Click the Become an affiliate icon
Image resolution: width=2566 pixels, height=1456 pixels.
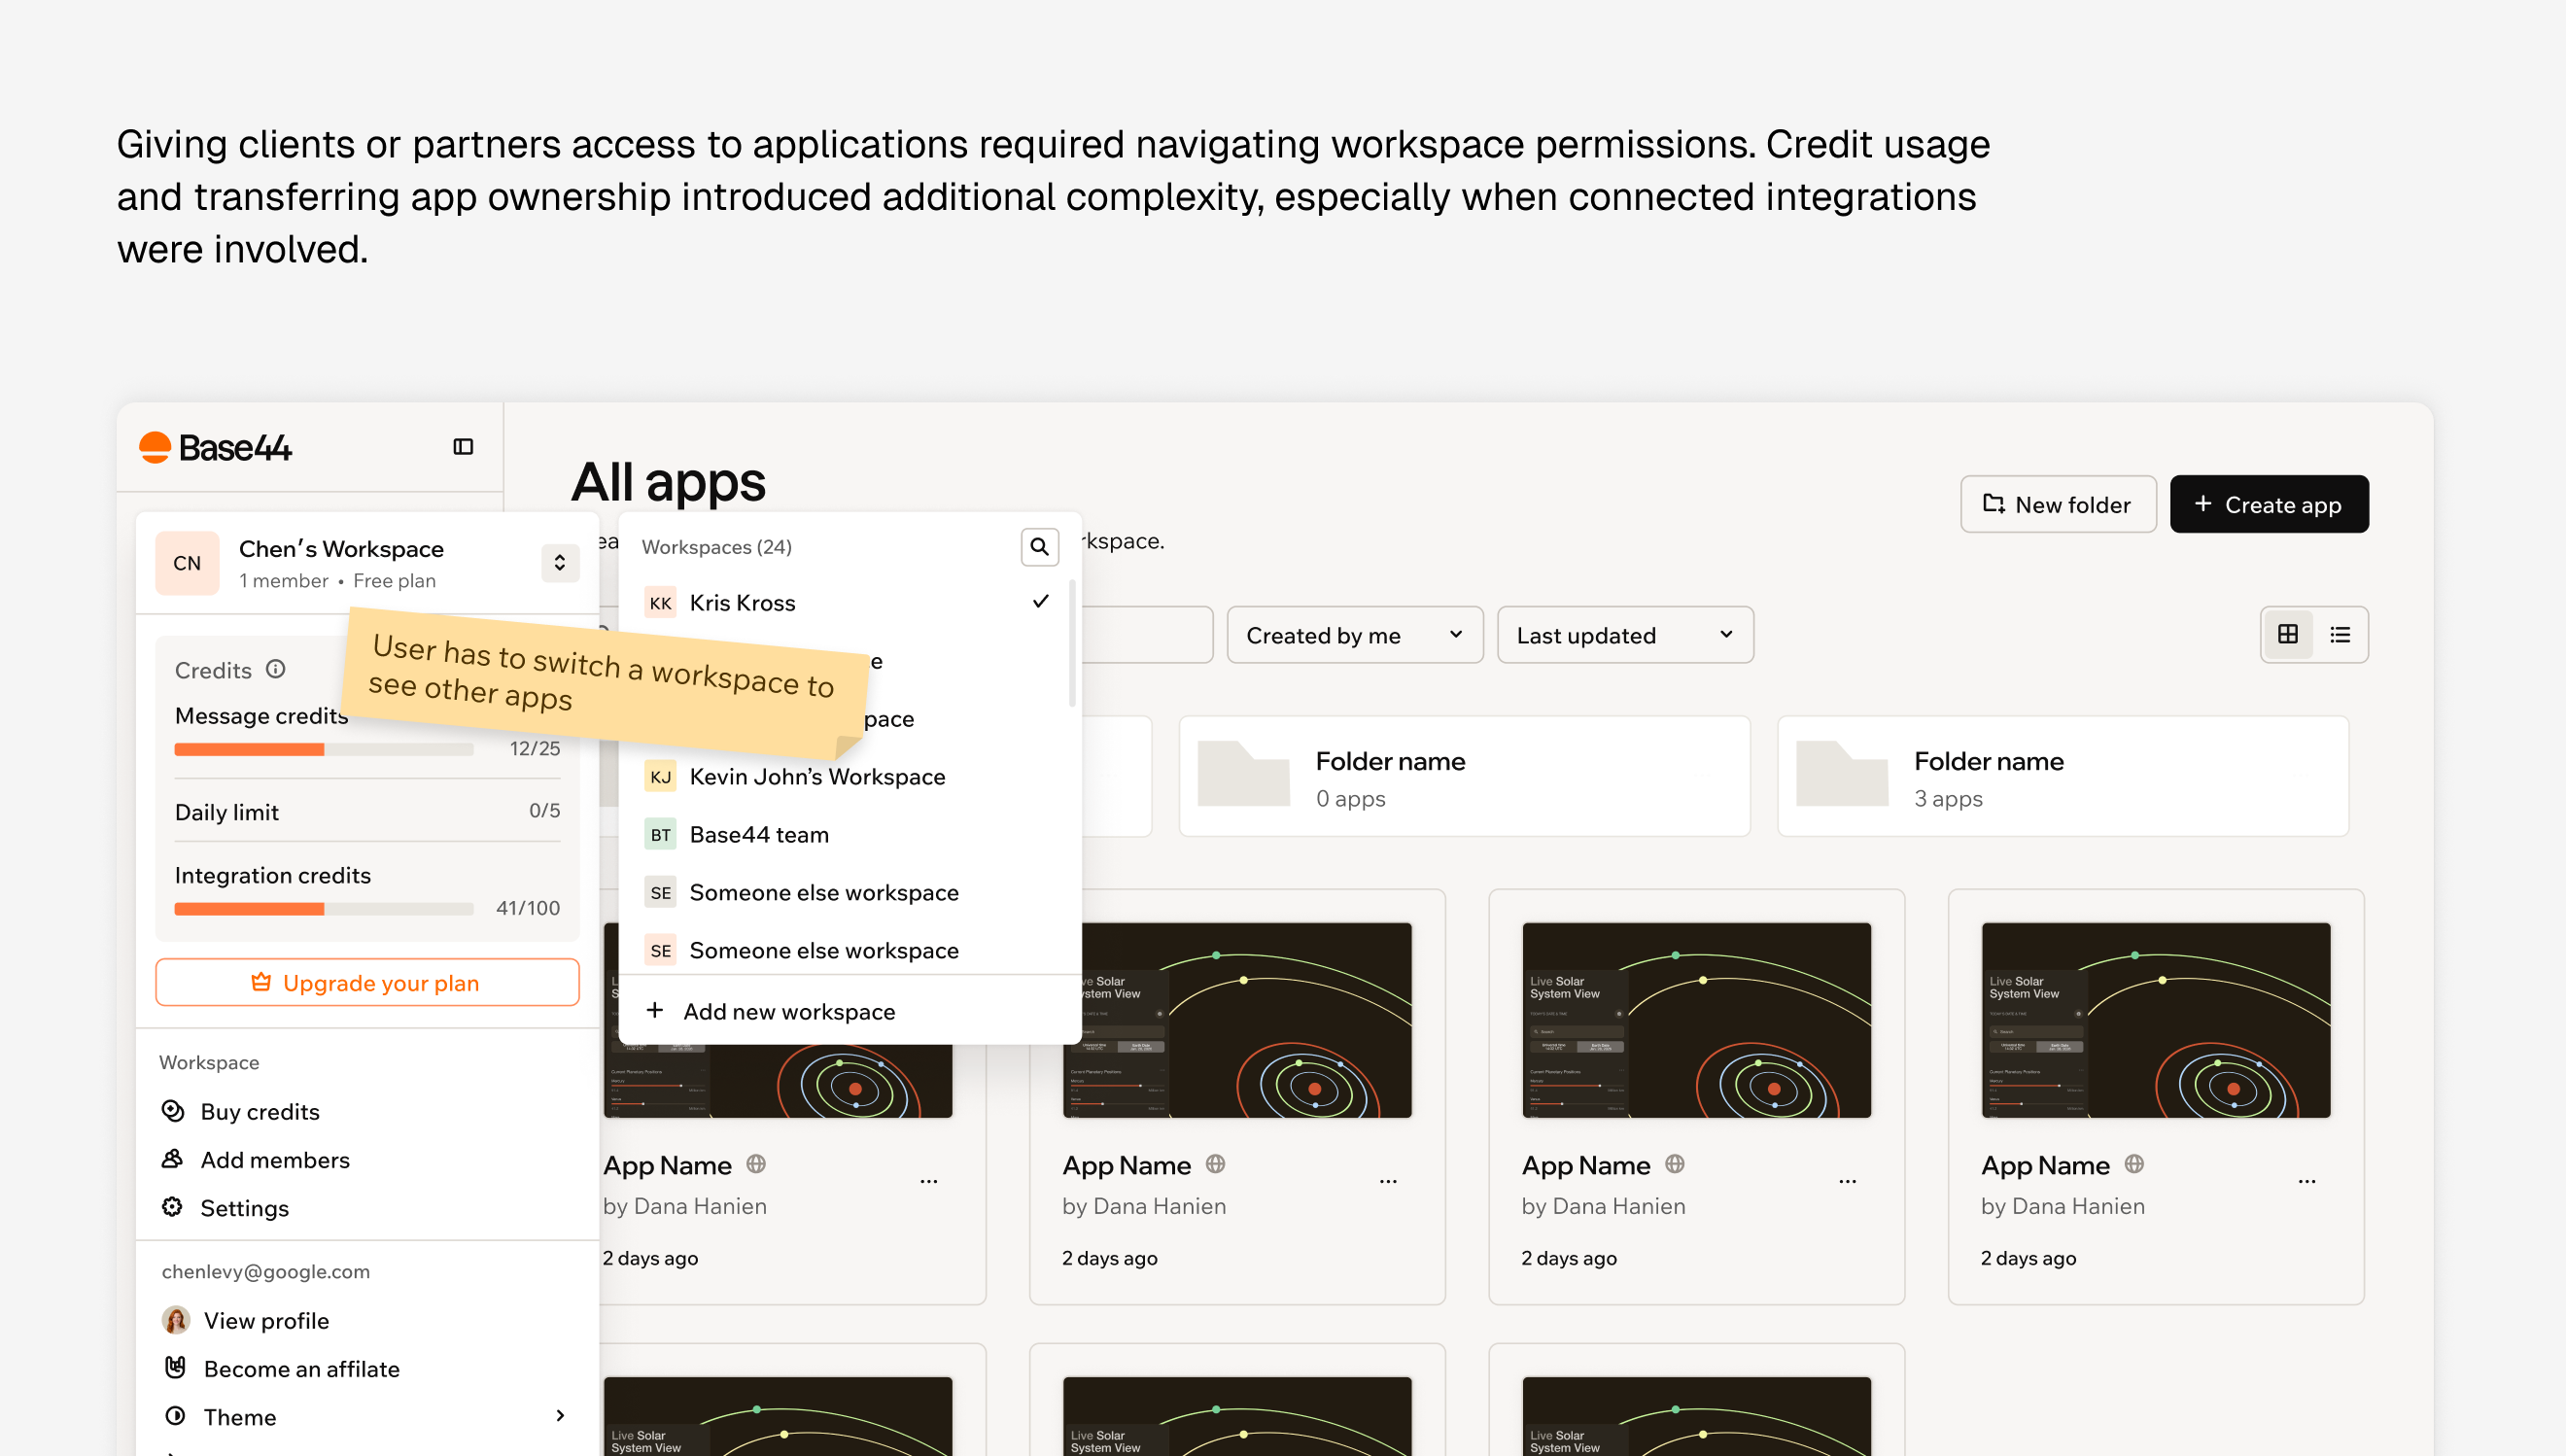tap(175, 1367)
